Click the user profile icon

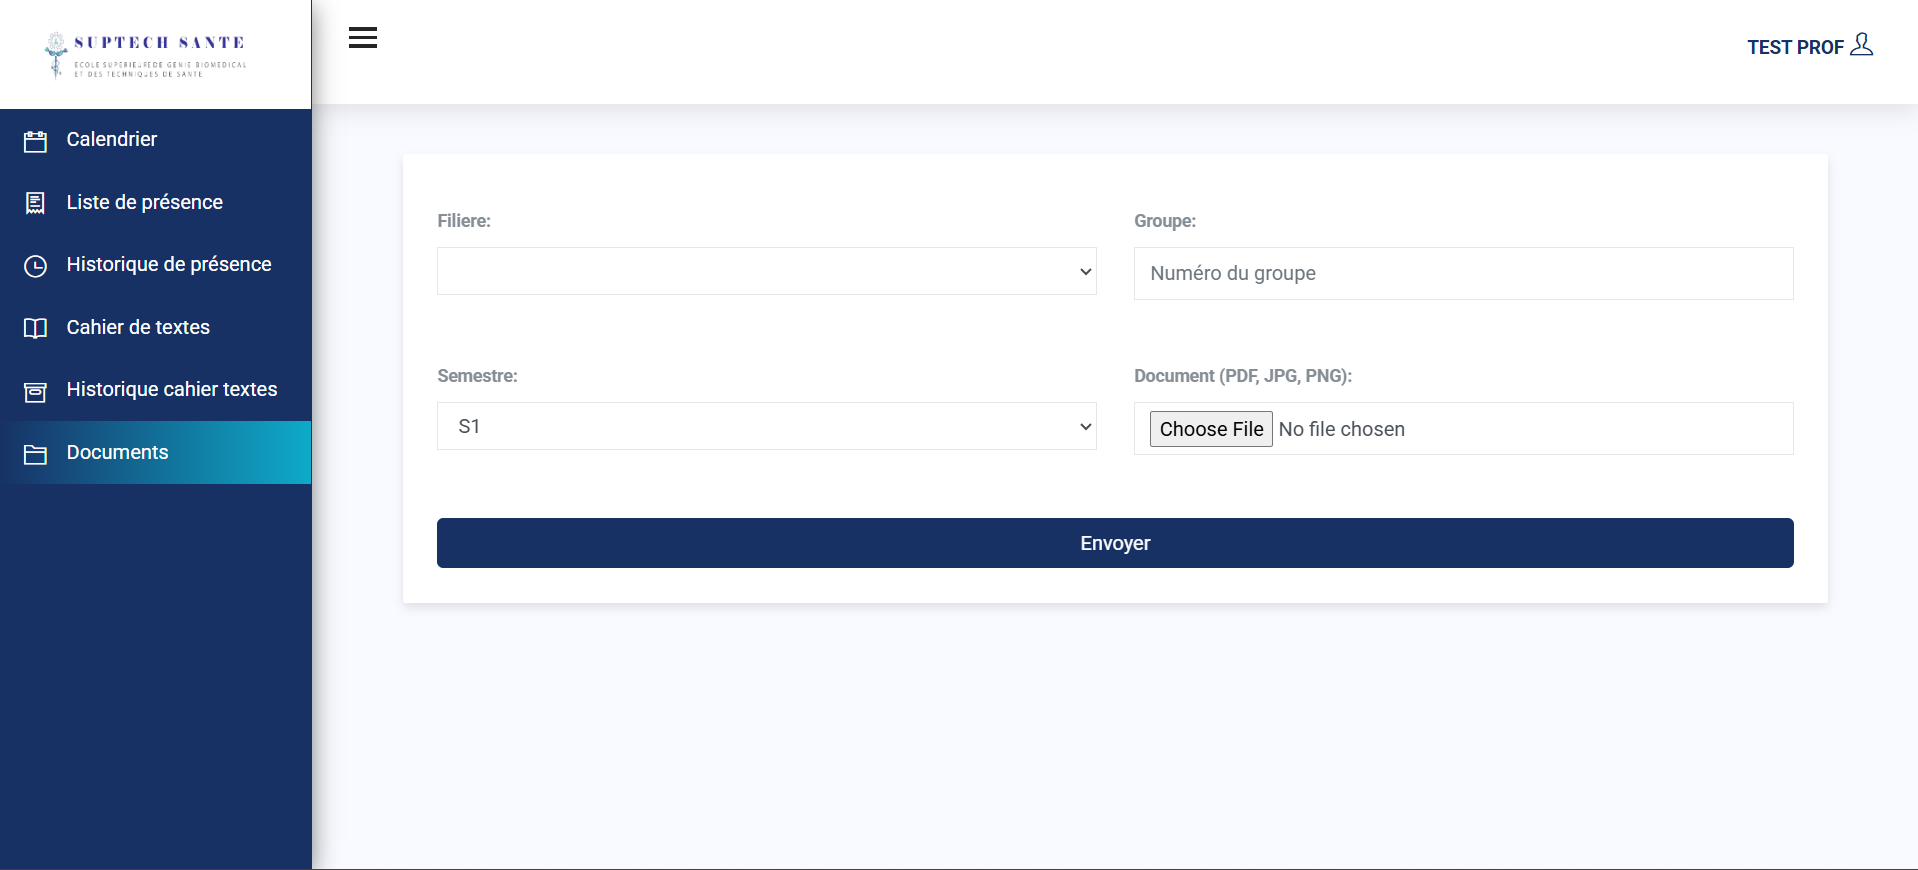coord(1861,45)
